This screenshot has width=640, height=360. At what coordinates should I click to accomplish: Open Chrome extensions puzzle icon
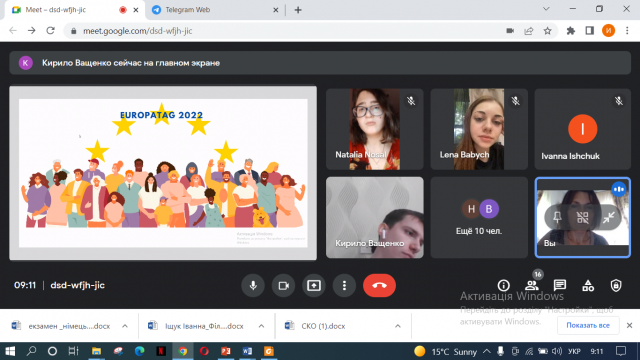[x=571, y=31]
